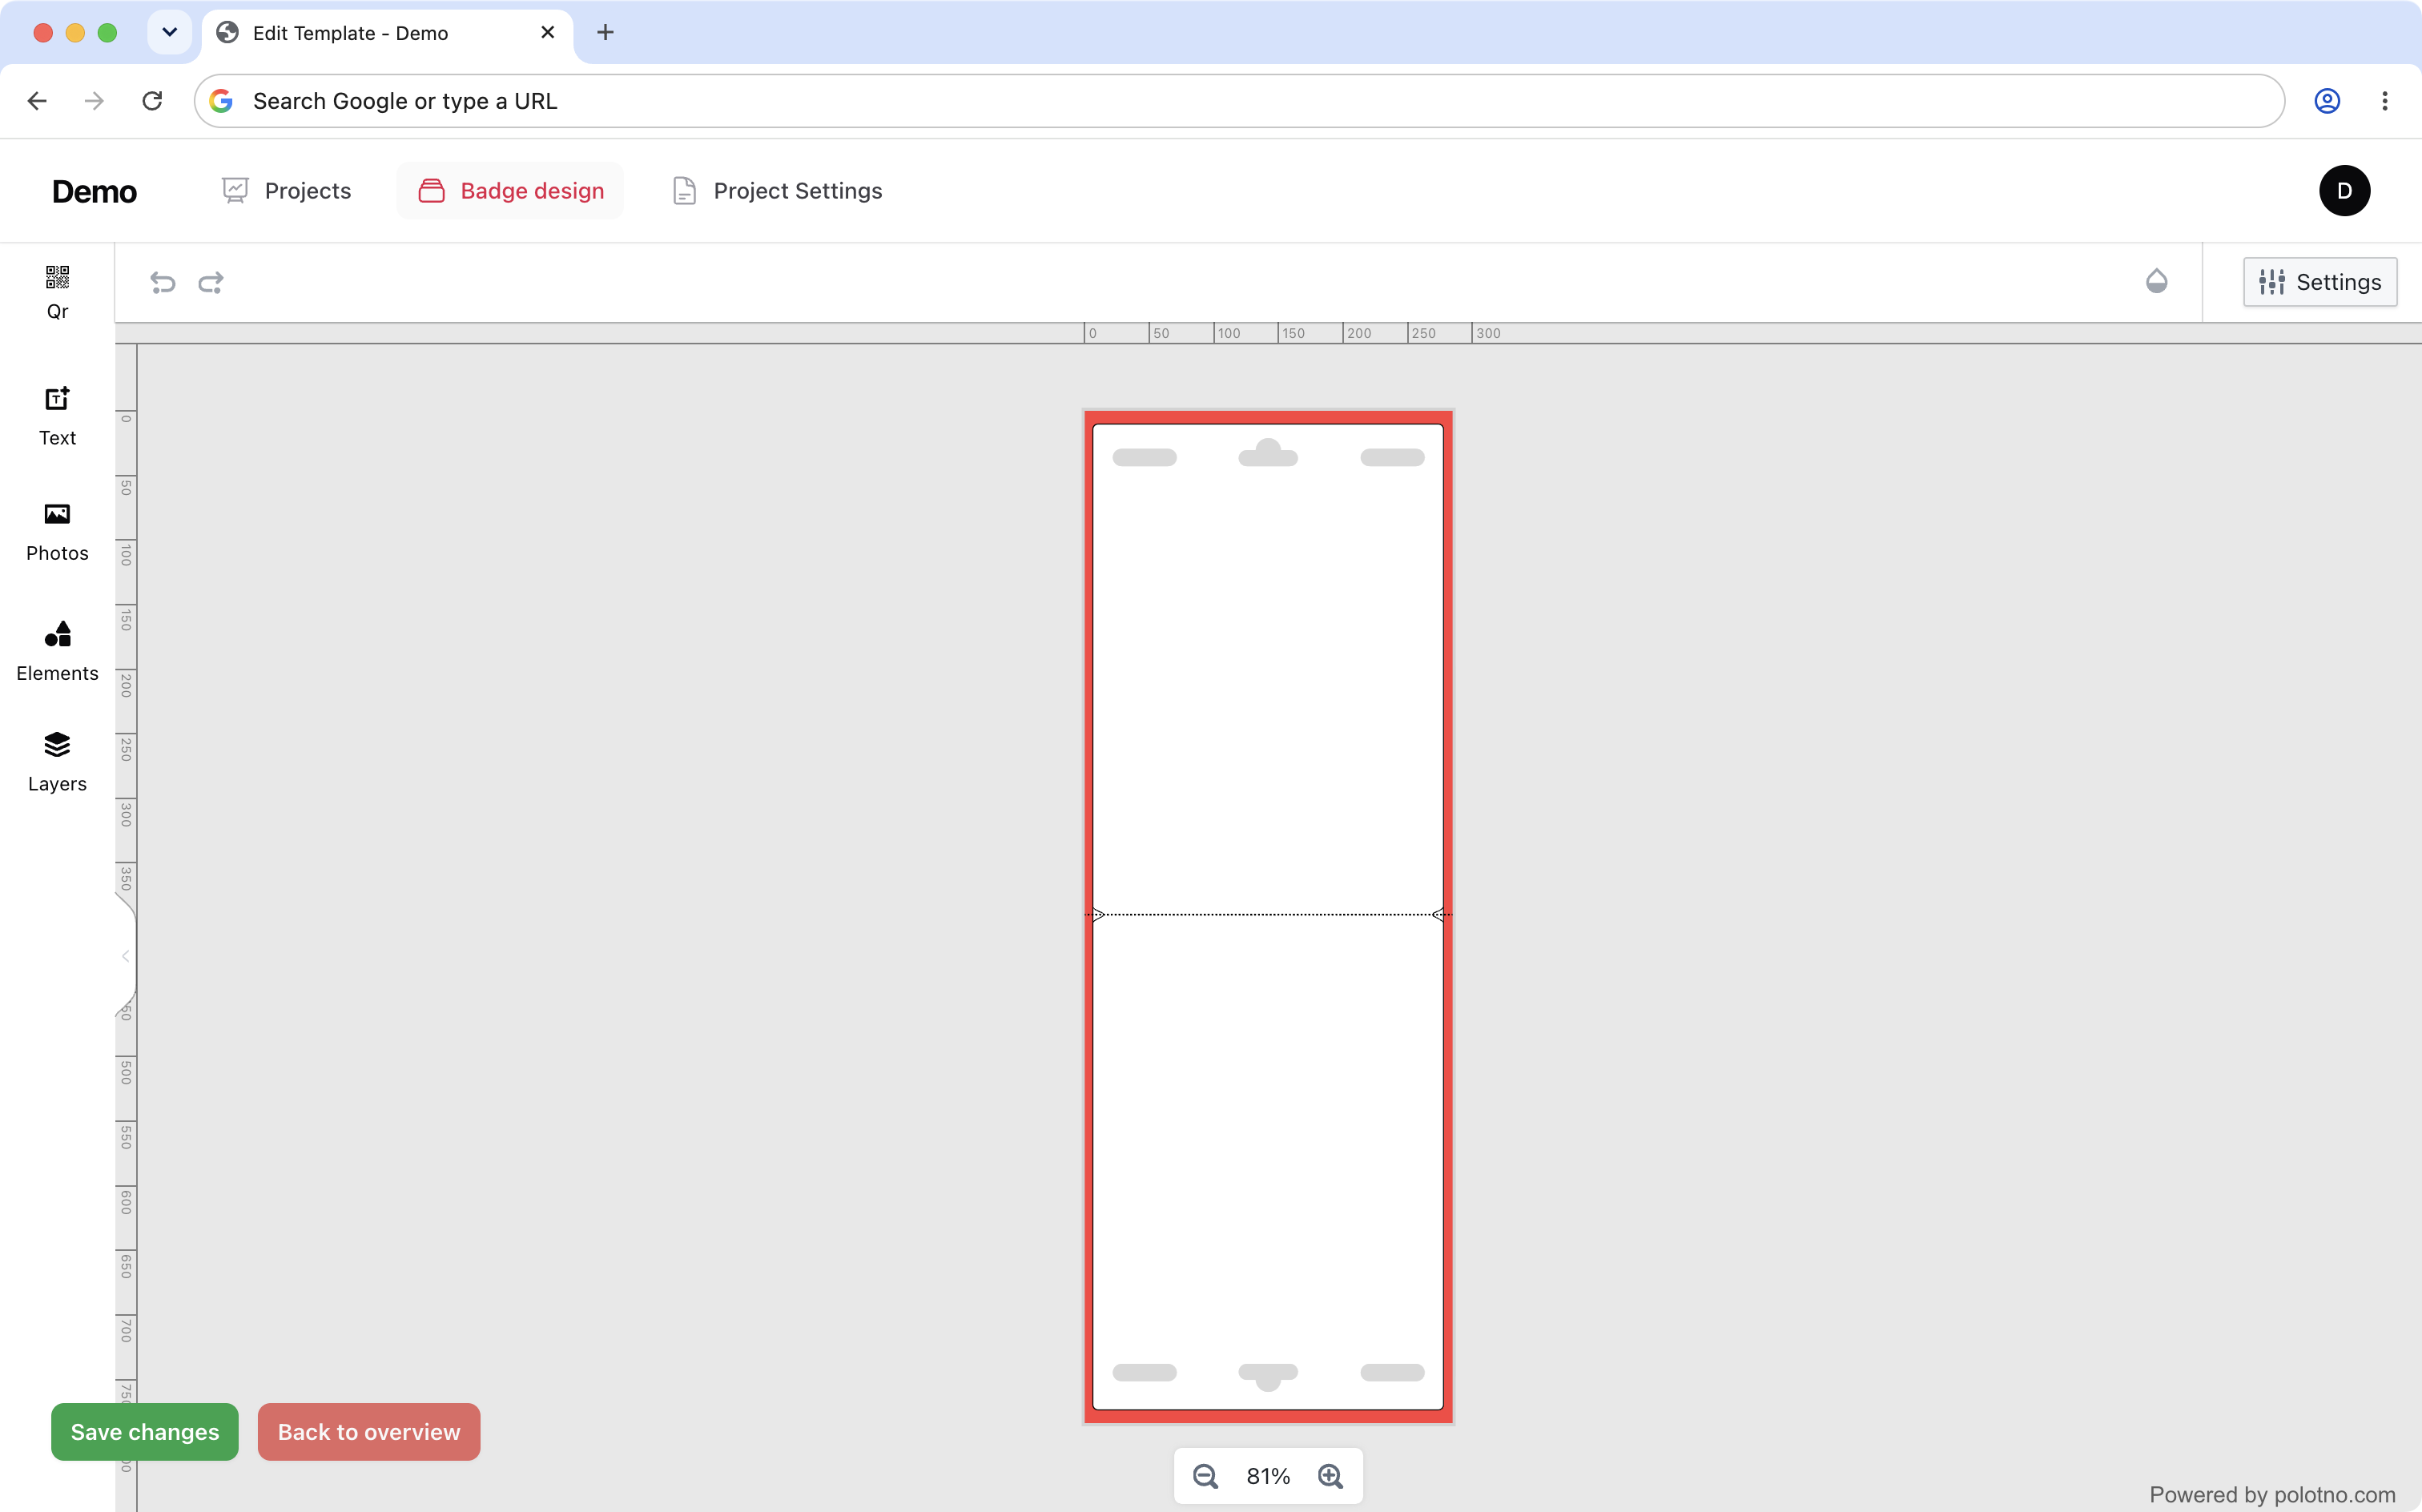This screenshot has height=1512, width=2422.
Task: Show the Layers panel
Action: (57, 762)
